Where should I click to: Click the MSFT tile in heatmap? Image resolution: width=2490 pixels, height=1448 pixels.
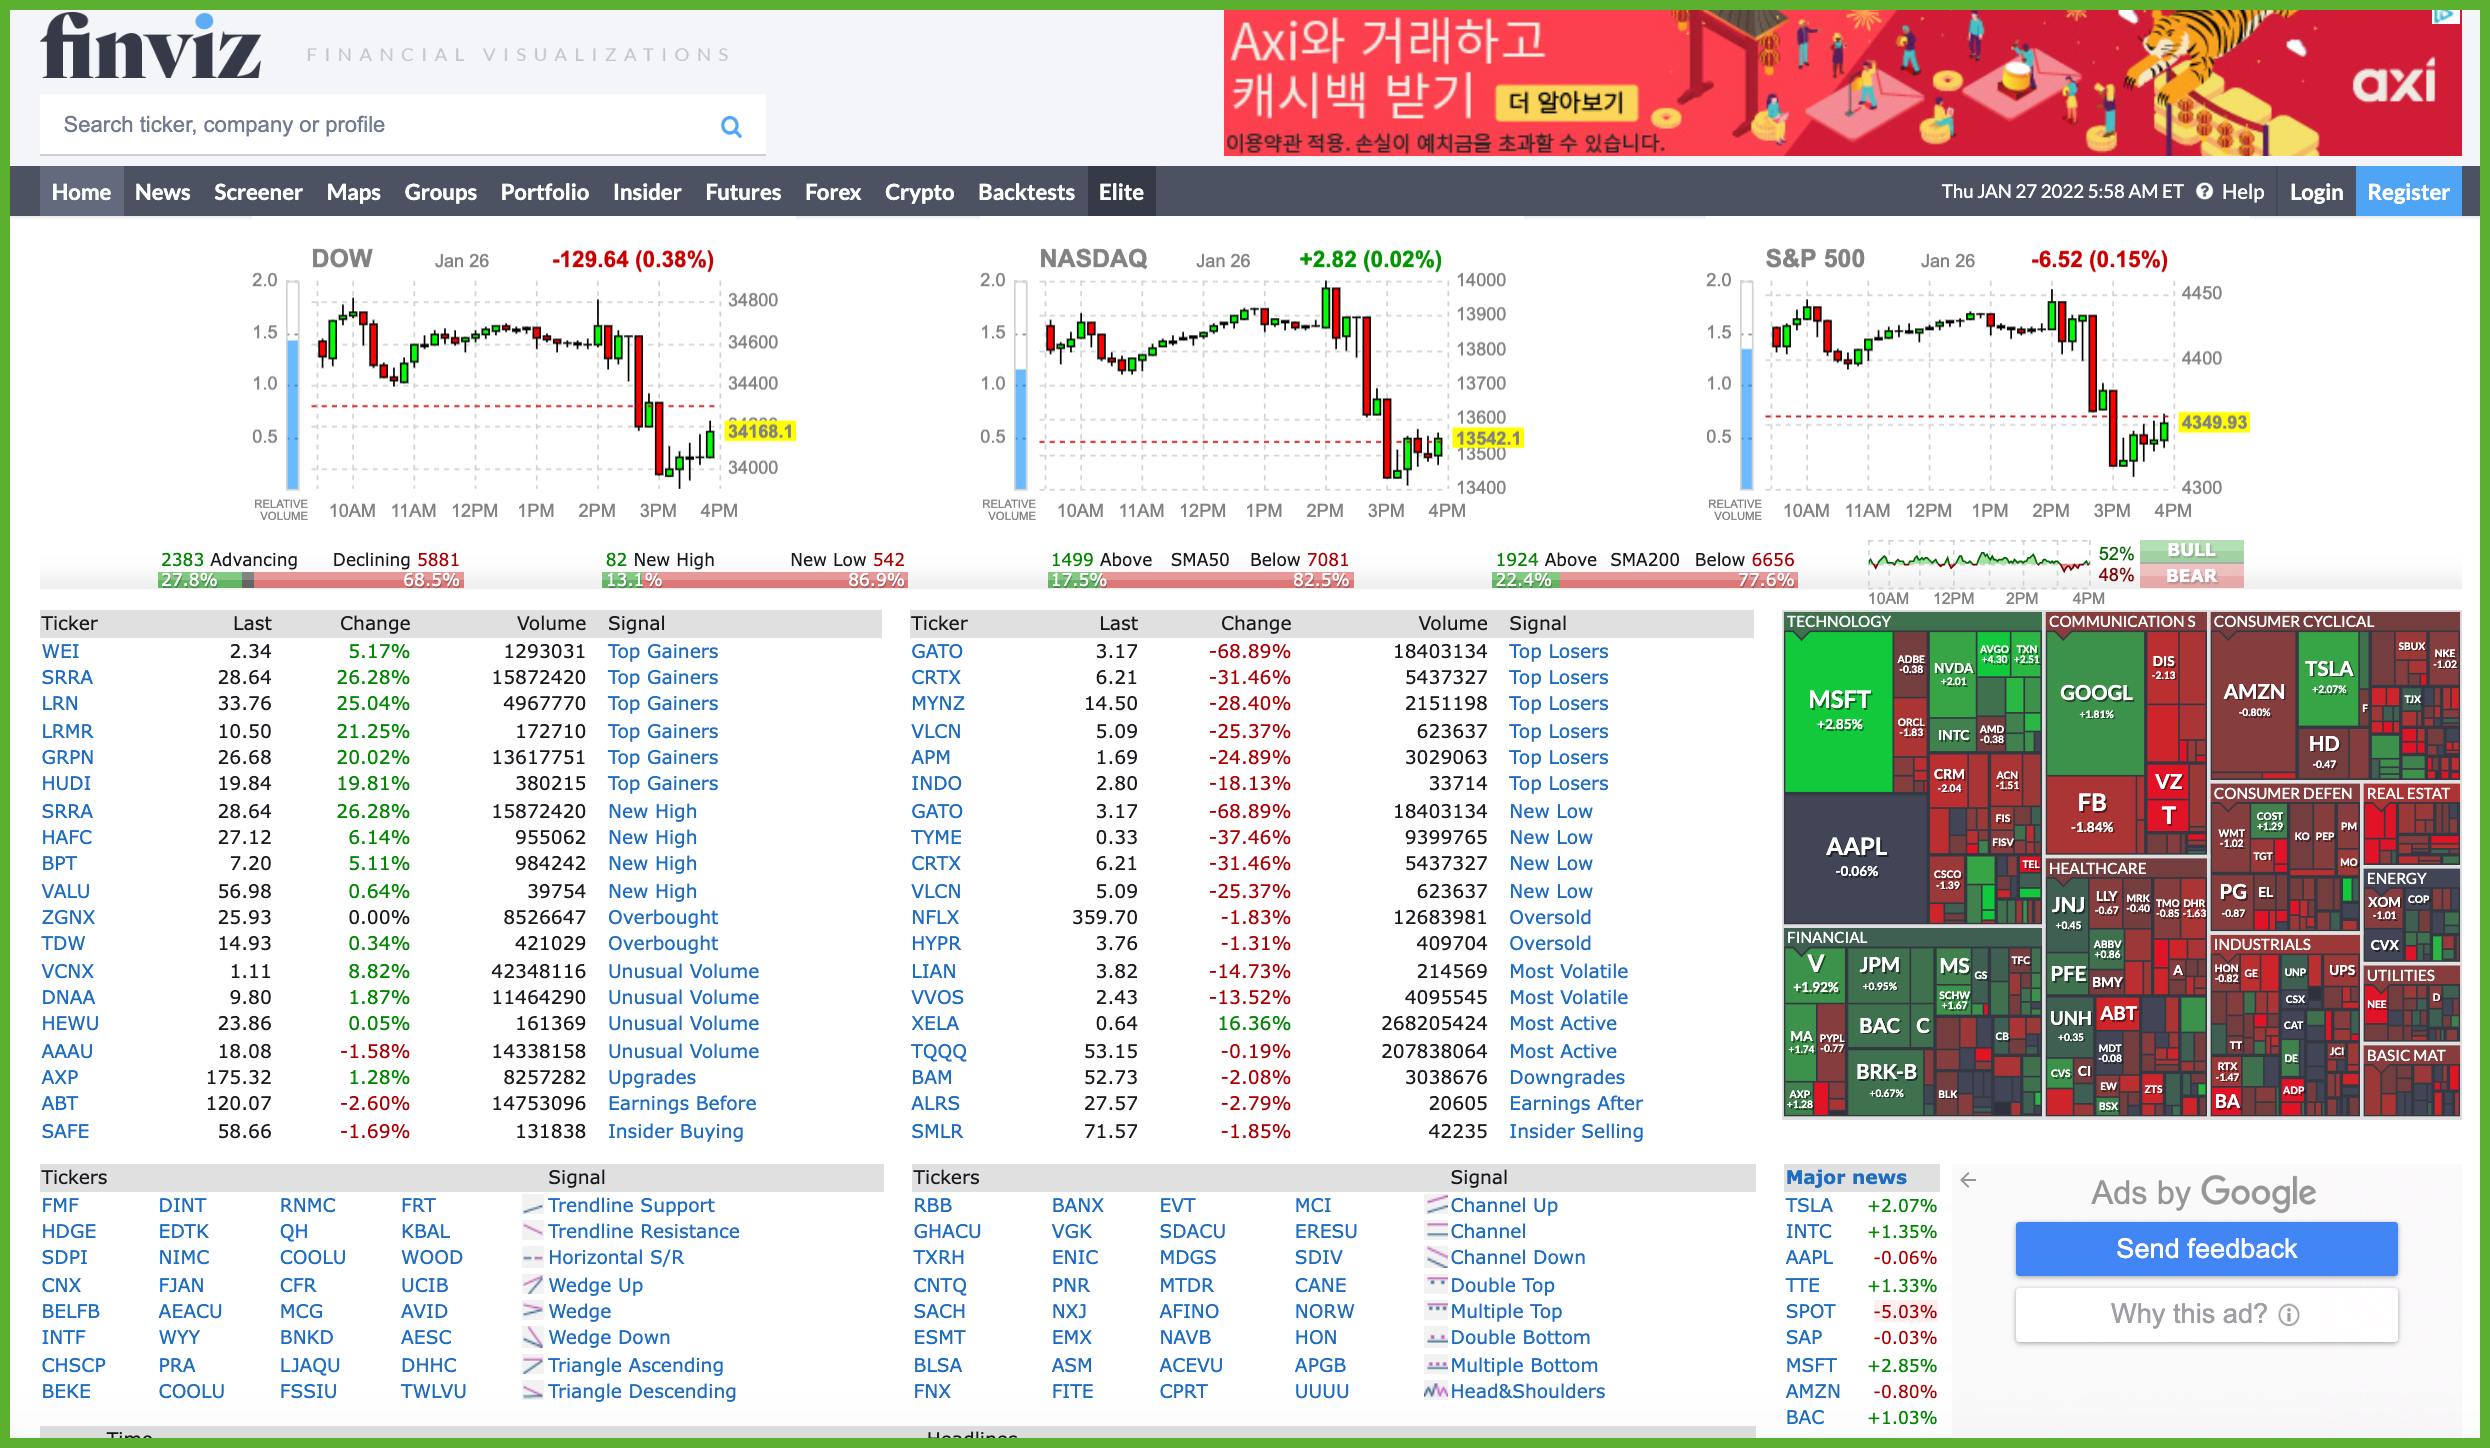pos(1839,710)
